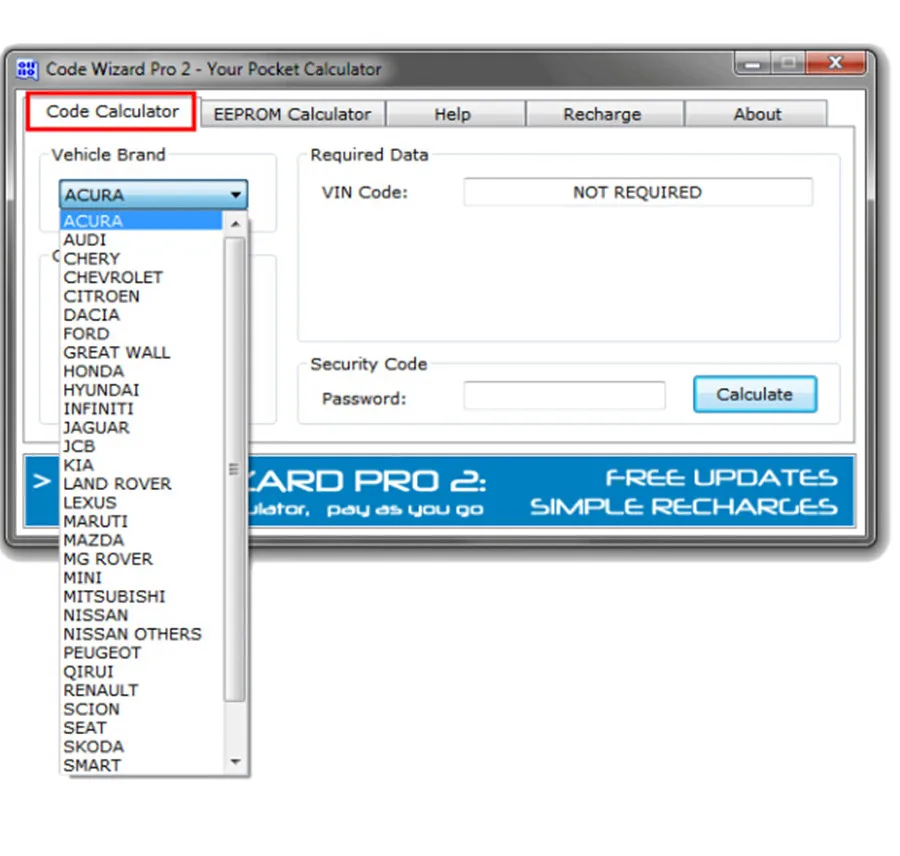900x856 pixels.
Task: Choose RENAULT from the brand list
Action: click(x=142, y=691)
